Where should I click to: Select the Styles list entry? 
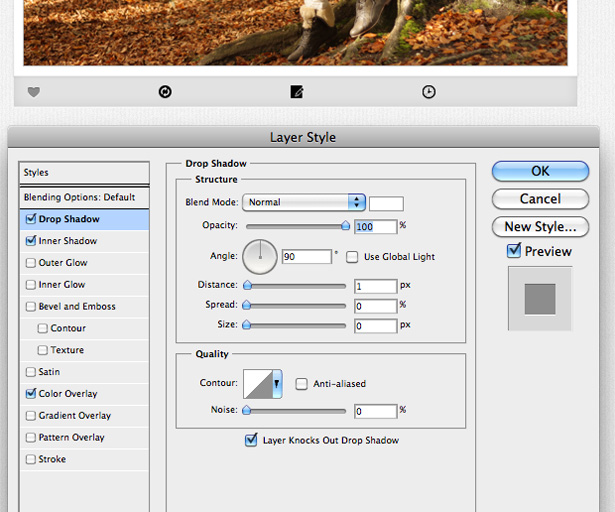(x=84, y=173)
